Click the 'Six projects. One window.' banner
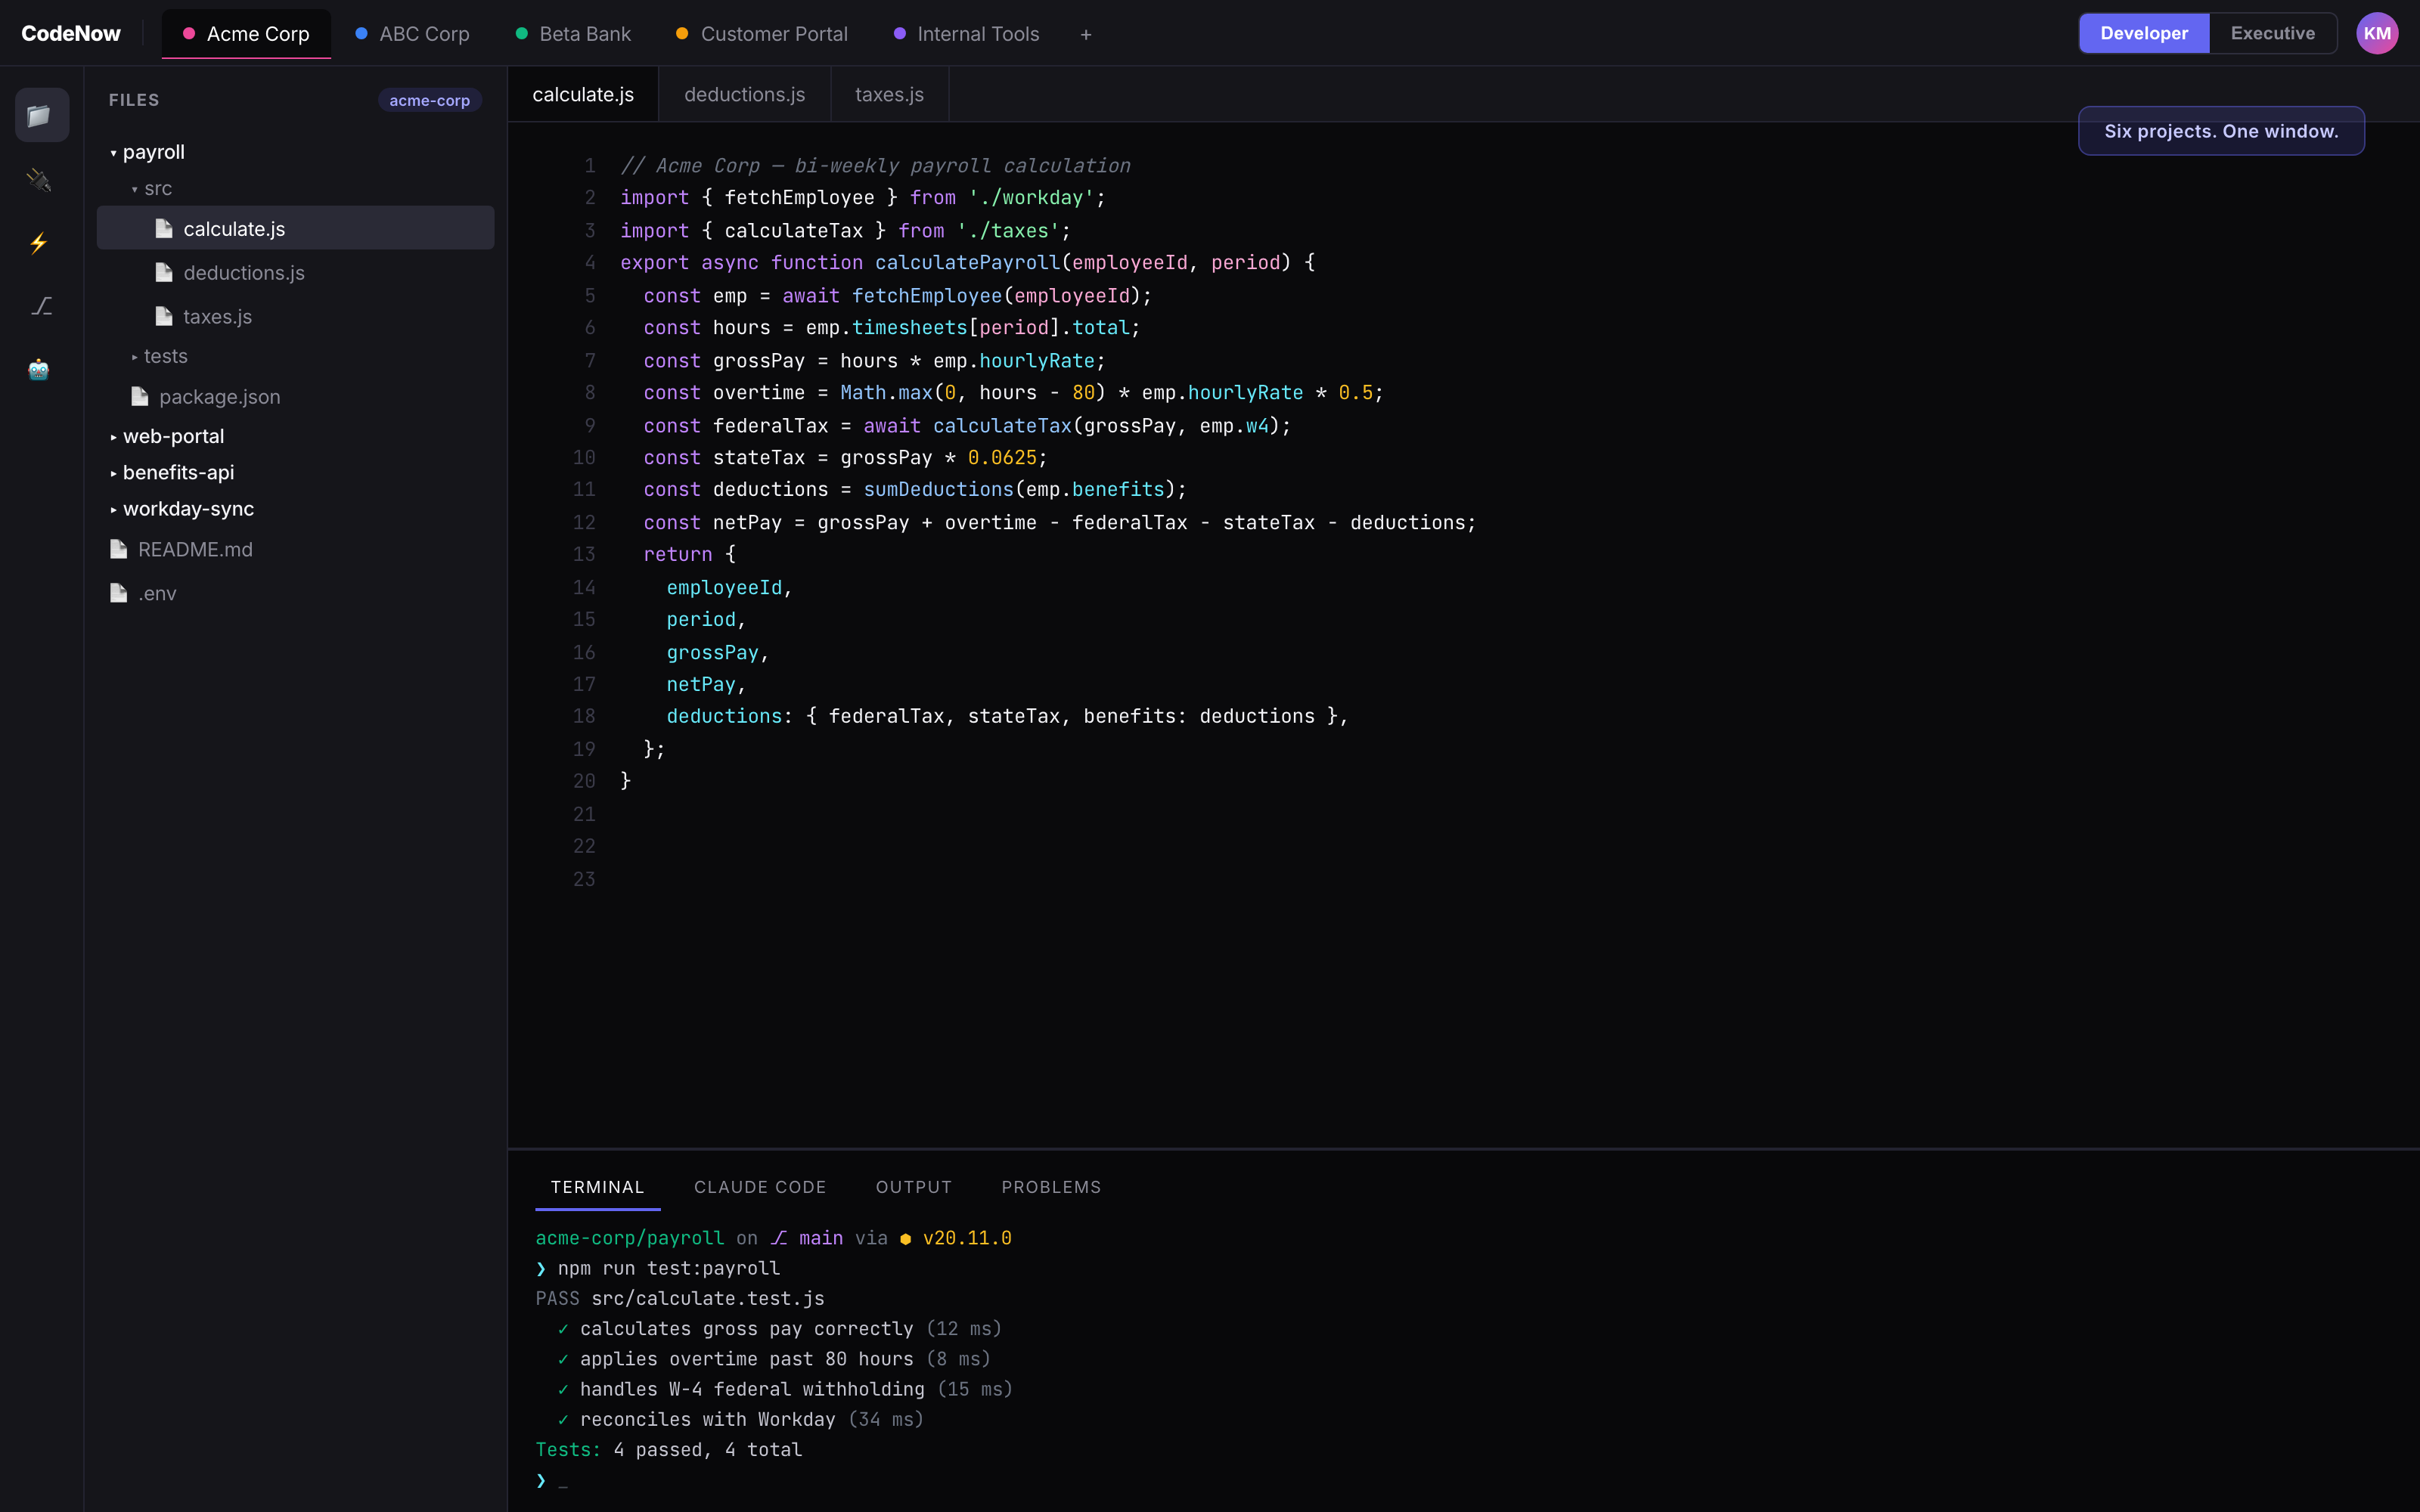Screen dimensions: 2420x1512 coord(2221,131)
